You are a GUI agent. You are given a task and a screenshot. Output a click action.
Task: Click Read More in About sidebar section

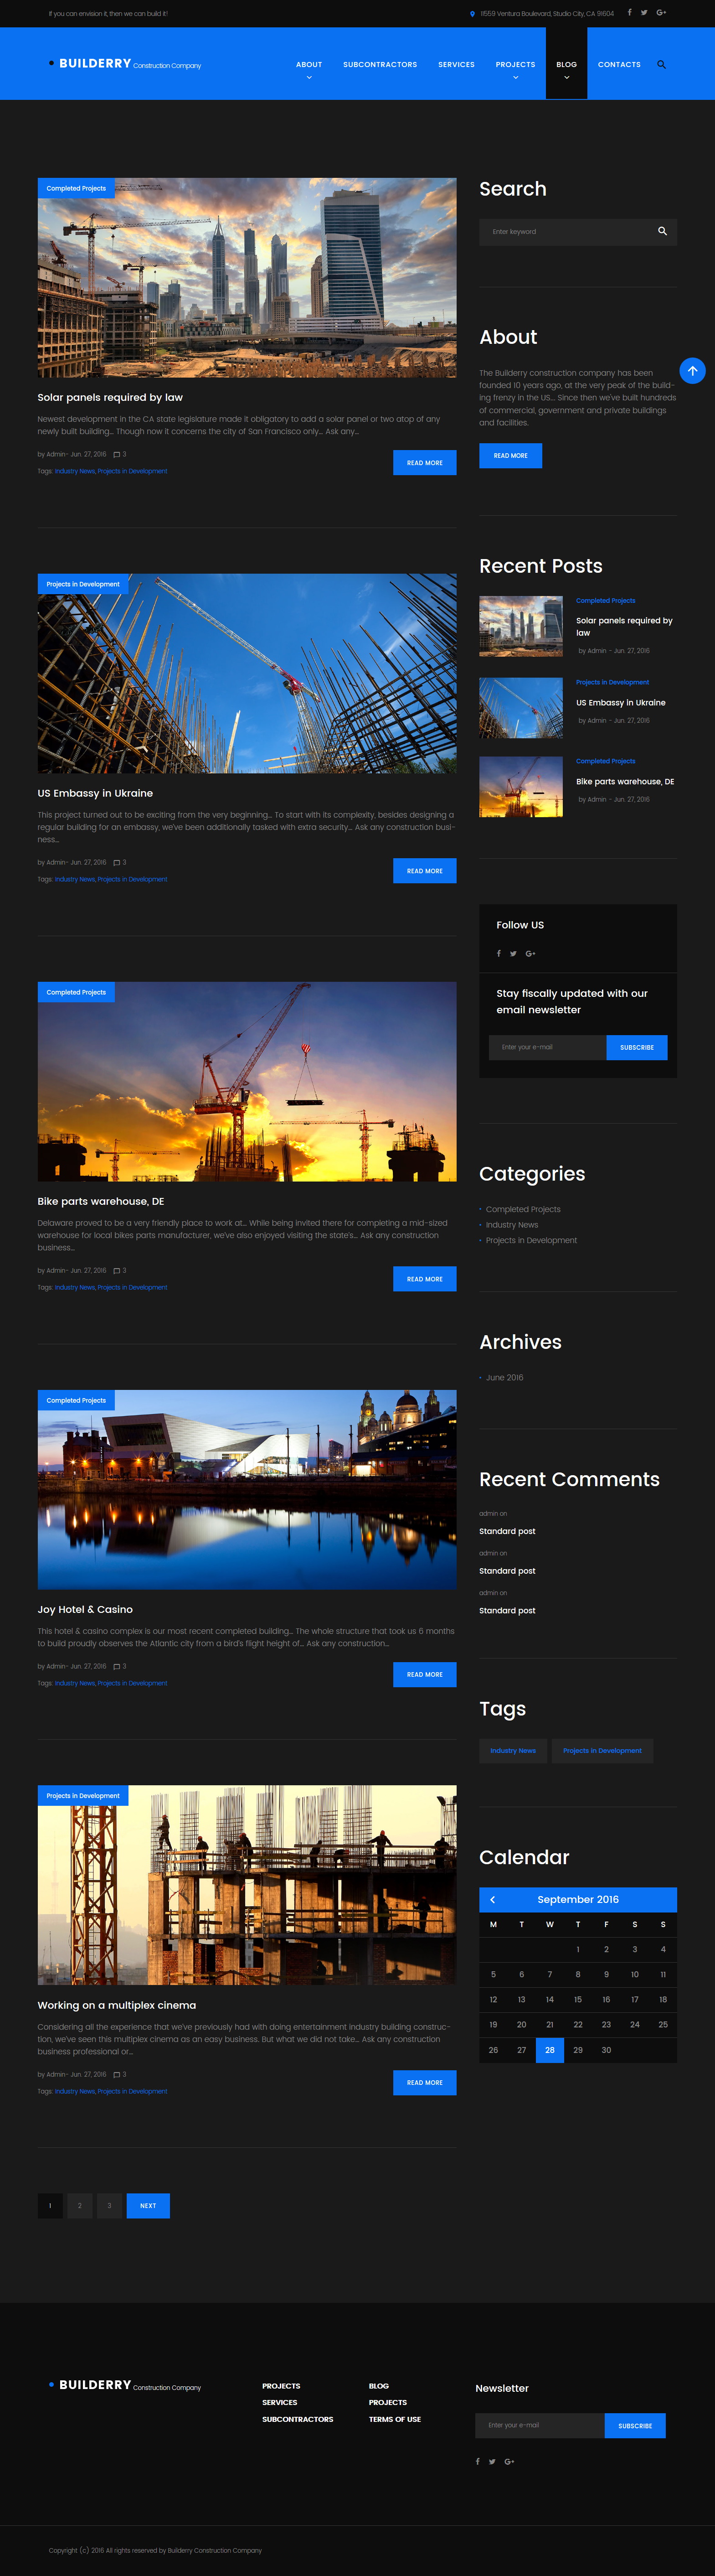(510, 455)
